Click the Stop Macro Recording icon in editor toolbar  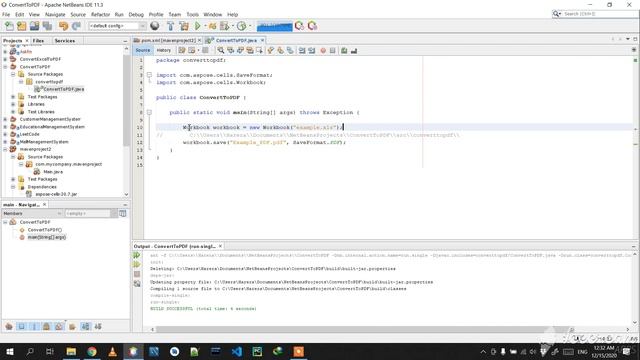coord(333,51)
